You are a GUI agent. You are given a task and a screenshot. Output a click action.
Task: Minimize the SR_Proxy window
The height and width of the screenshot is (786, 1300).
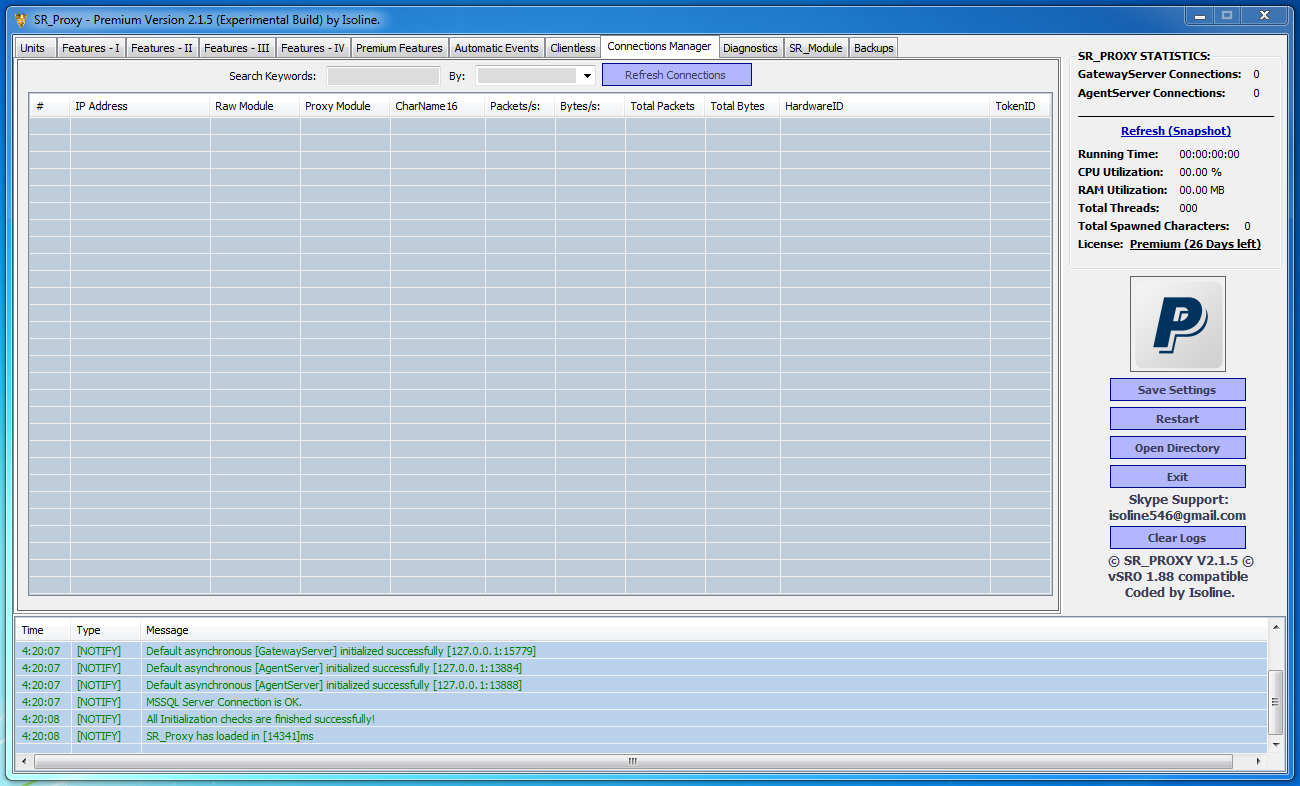point(1199,15)
